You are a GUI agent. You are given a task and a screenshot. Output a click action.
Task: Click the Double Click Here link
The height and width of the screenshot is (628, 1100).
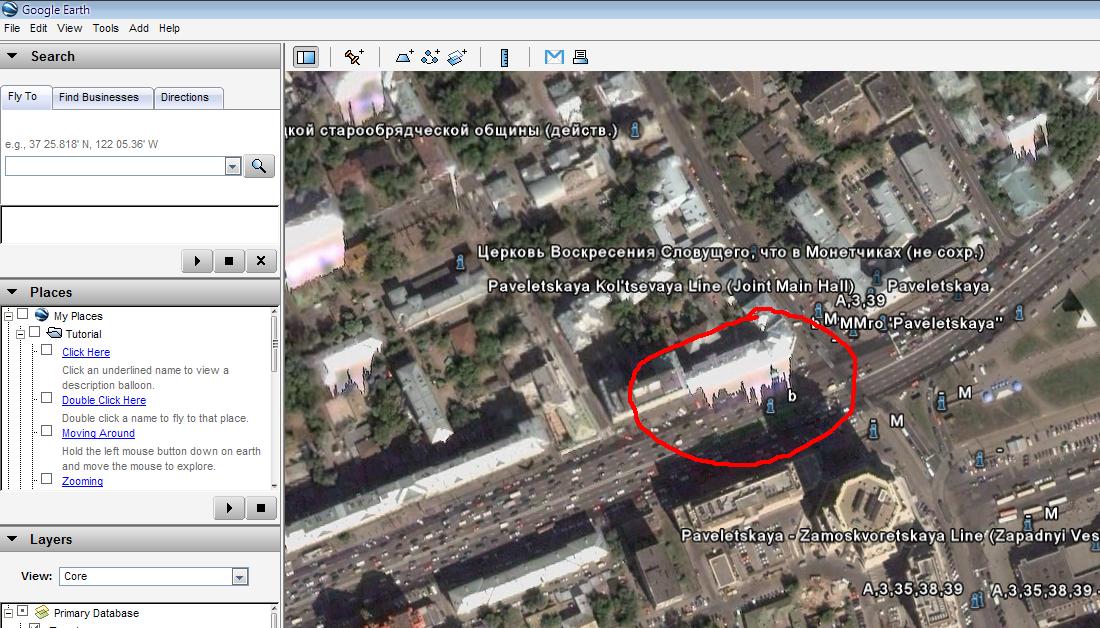click(103, 400)
